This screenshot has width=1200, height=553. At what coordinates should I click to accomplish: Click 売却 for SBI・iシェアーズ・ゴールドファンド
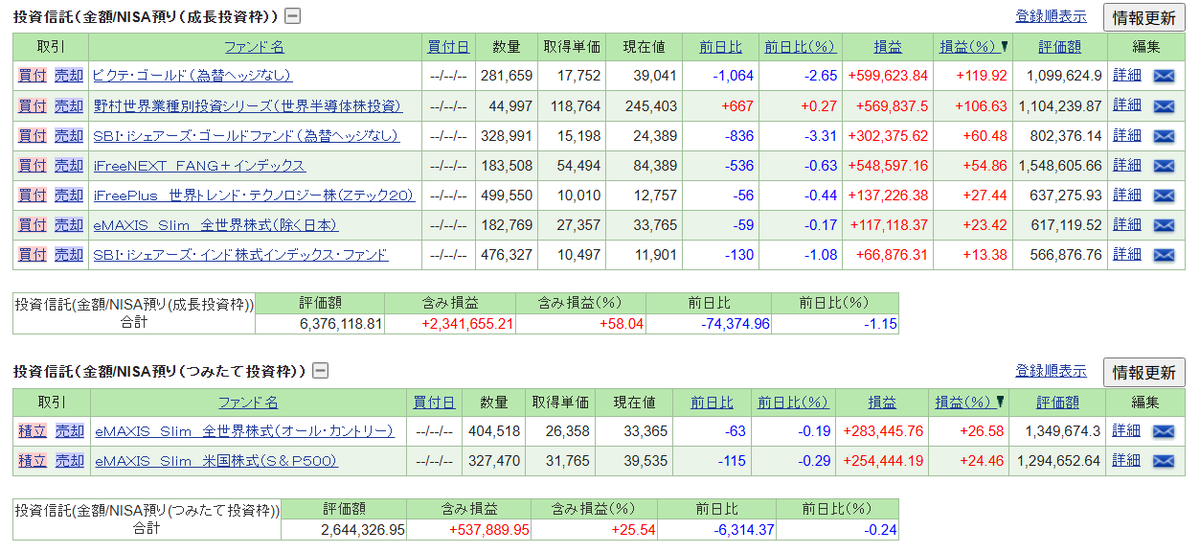click(x=69, y=136)
